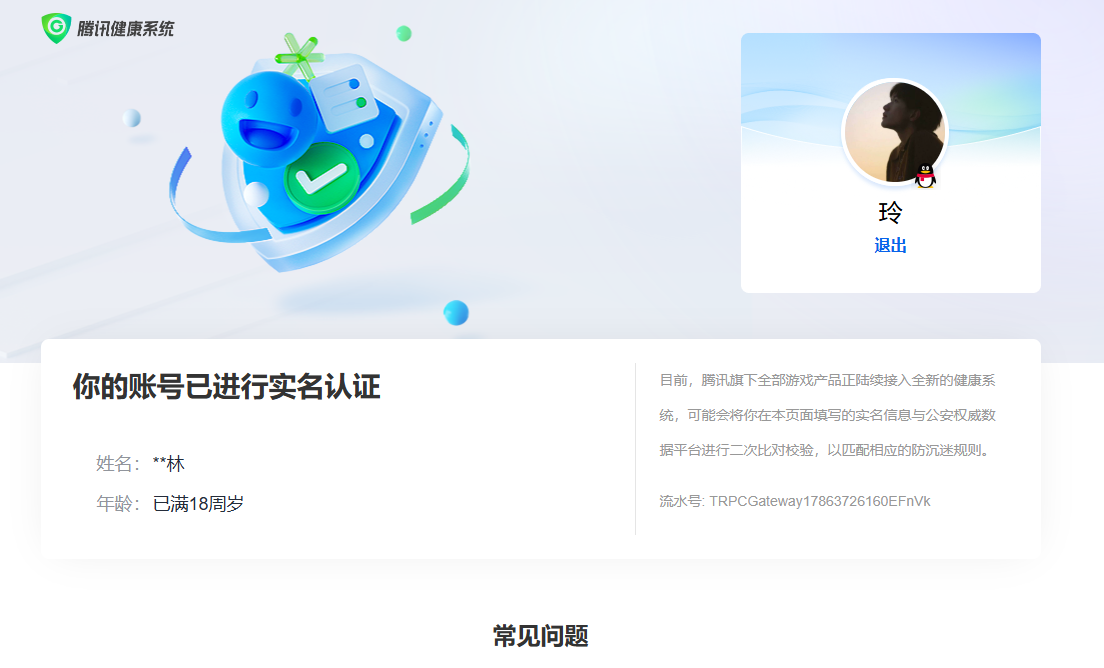
Task: Select serial number TRPCGateway17863726160EFnVk
Action: pos(820,501)
